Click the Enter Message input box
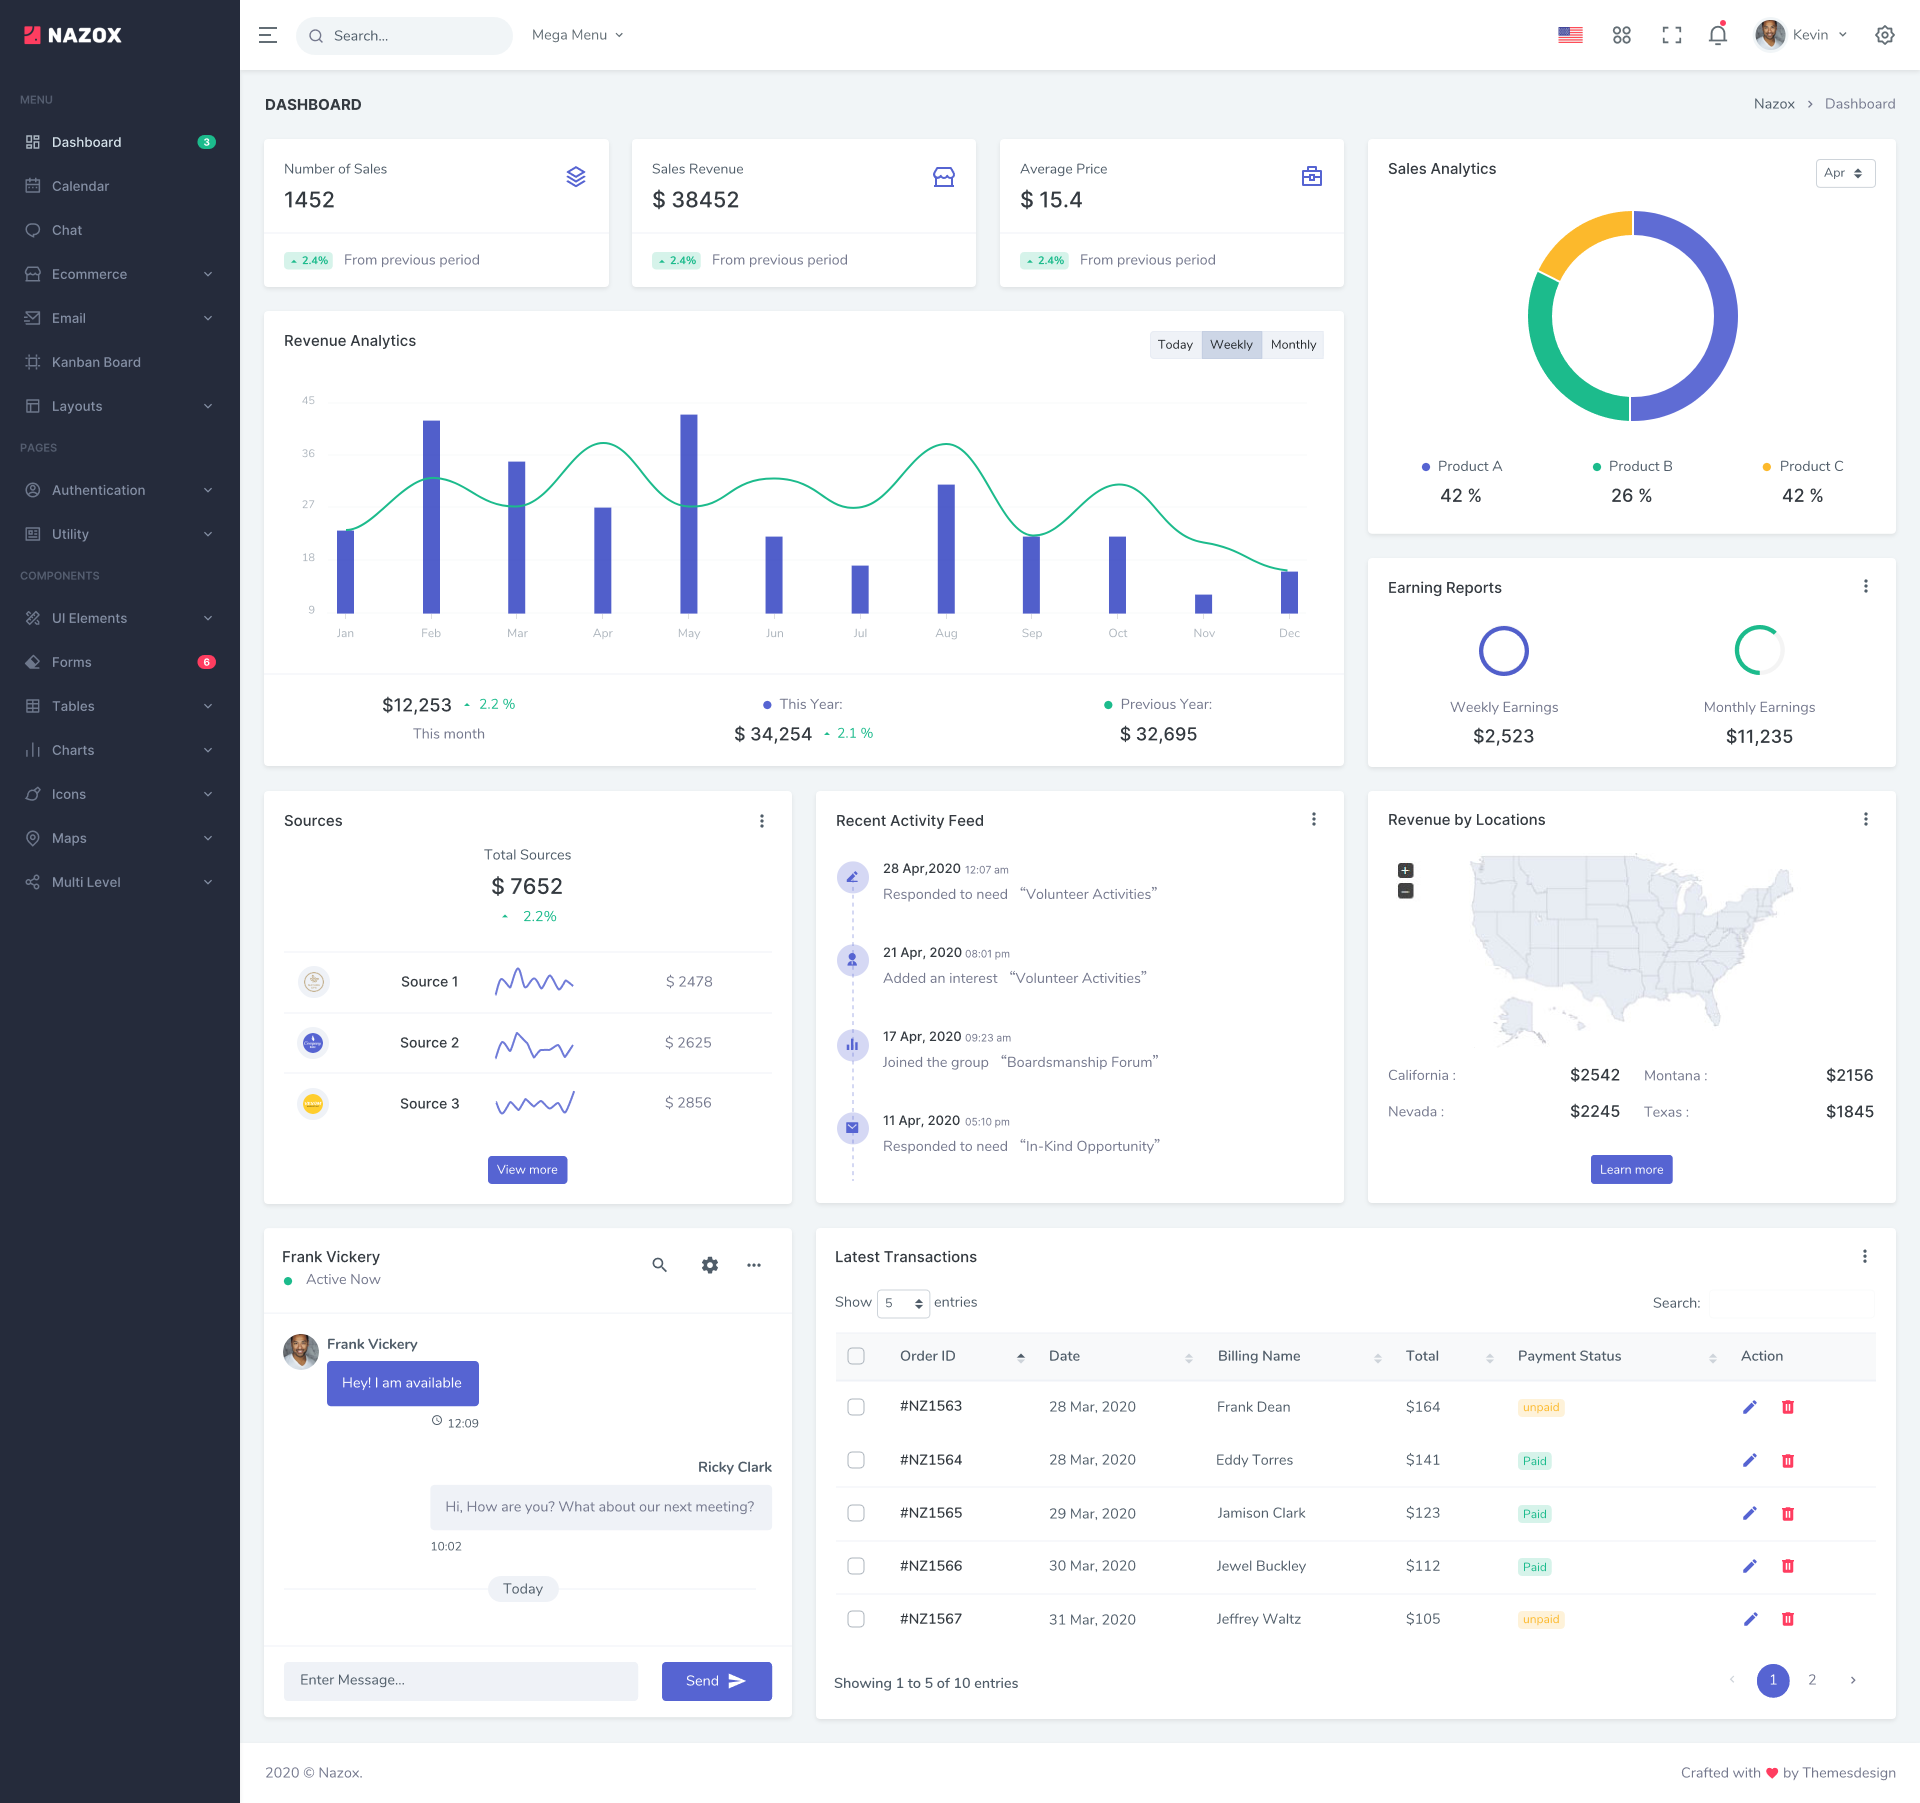The width and height of the screenshot is (1920, 1803). 461,1681
